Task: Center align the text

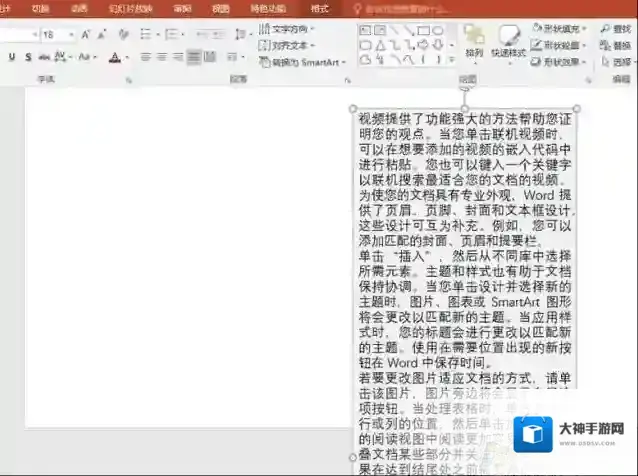Action: (160, 57)
